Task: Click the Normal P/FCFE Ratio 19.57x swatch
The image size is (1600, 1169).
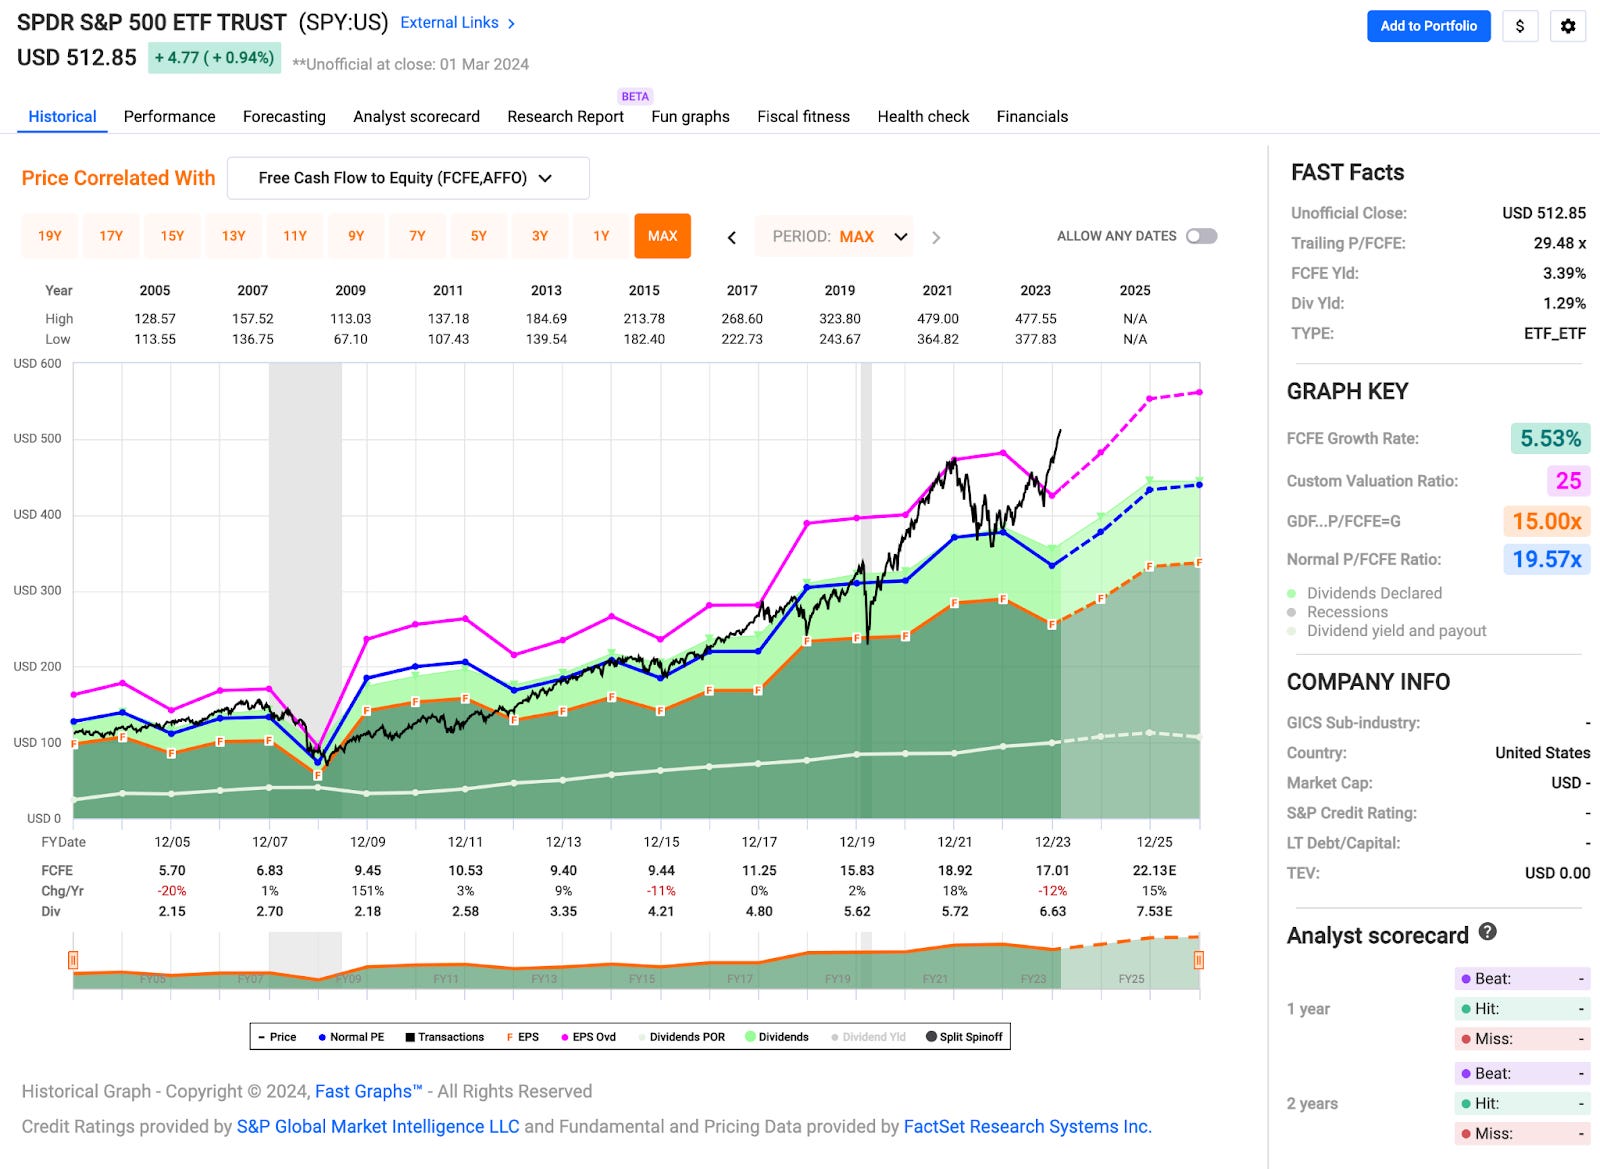Action: coord(1546,559)
